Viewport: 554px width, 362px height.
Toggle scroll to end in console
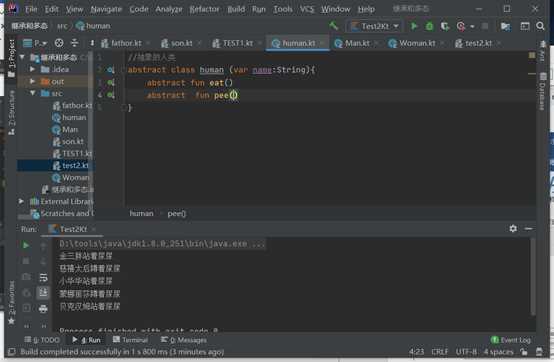click(43, 293)
